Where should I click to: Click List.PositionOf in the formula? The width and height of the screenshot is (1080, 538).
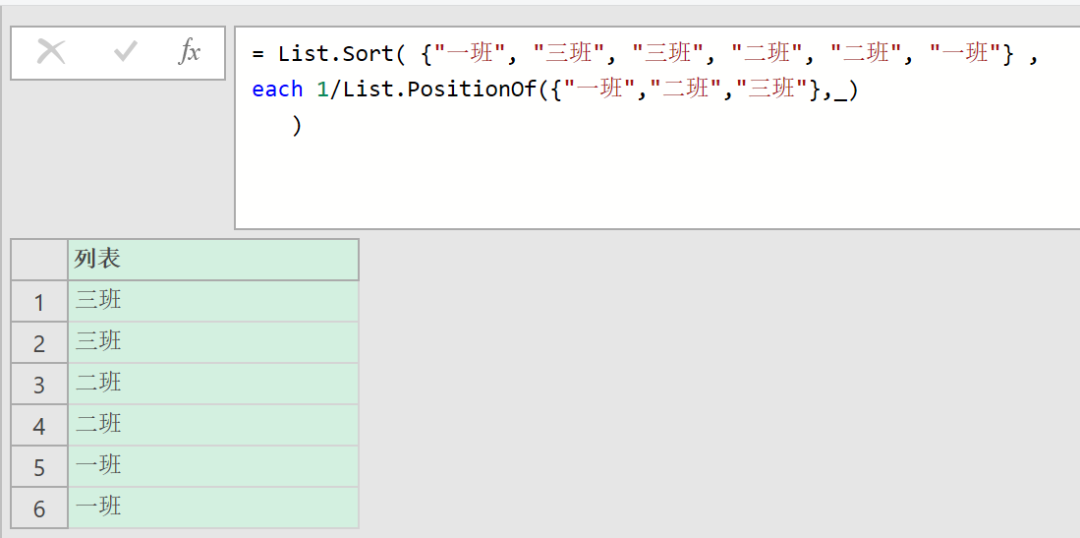(x=438, y=90)
